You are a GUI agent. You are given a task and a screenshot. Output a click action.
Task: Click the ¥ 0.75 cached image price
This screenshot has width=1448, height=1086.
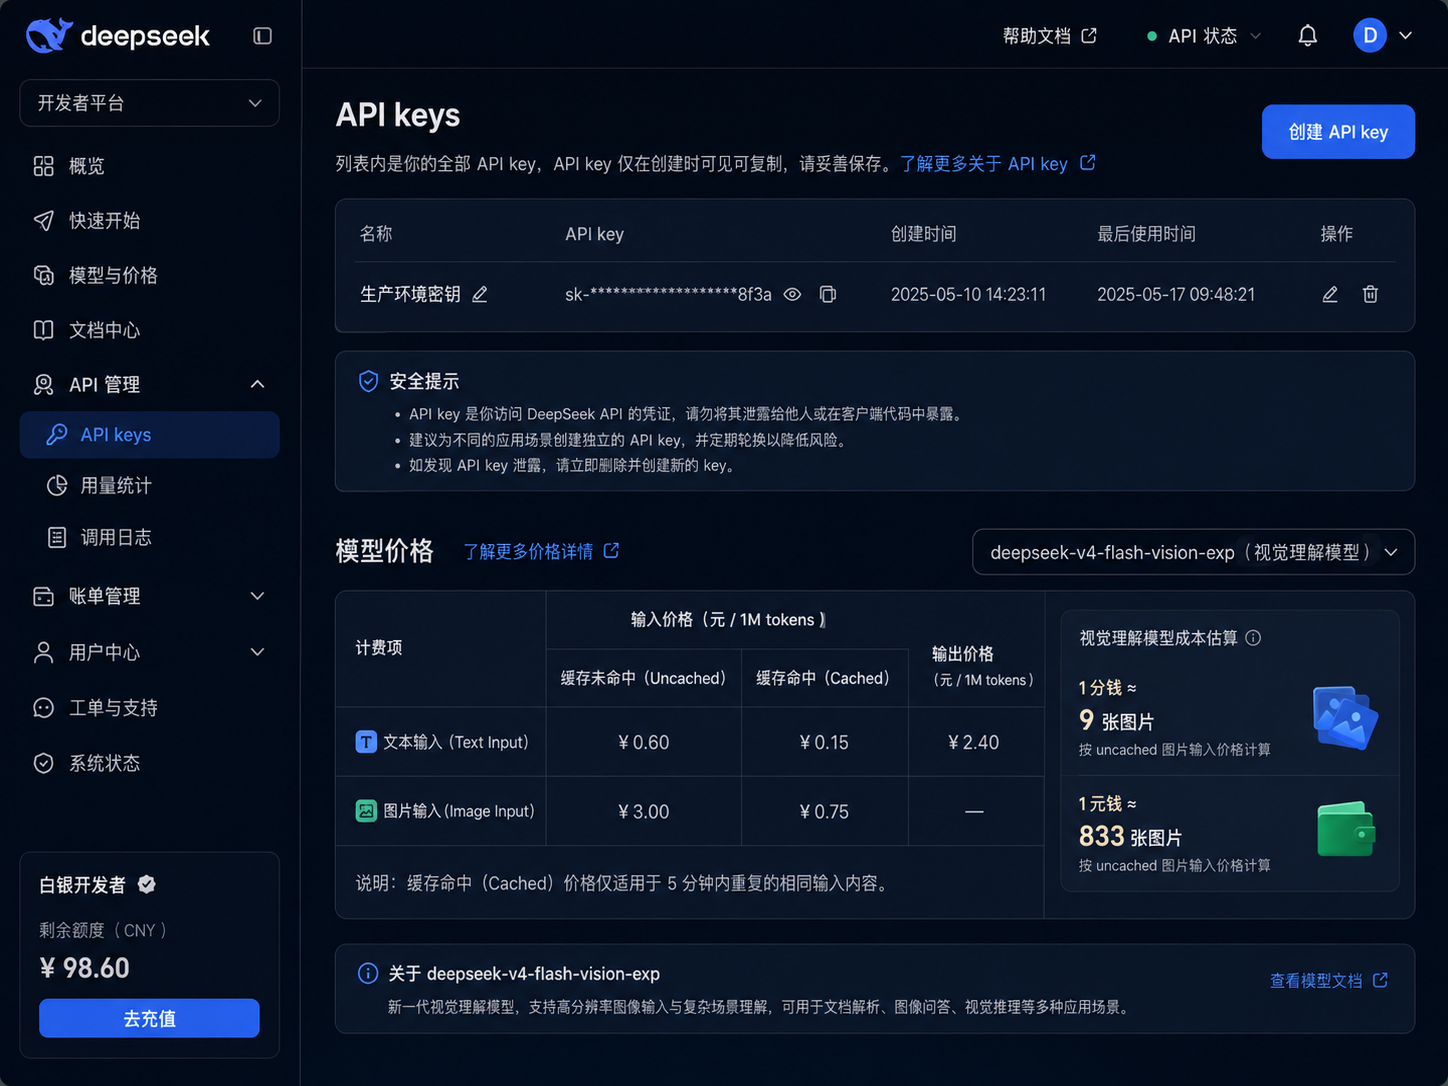tap(824, 812)
